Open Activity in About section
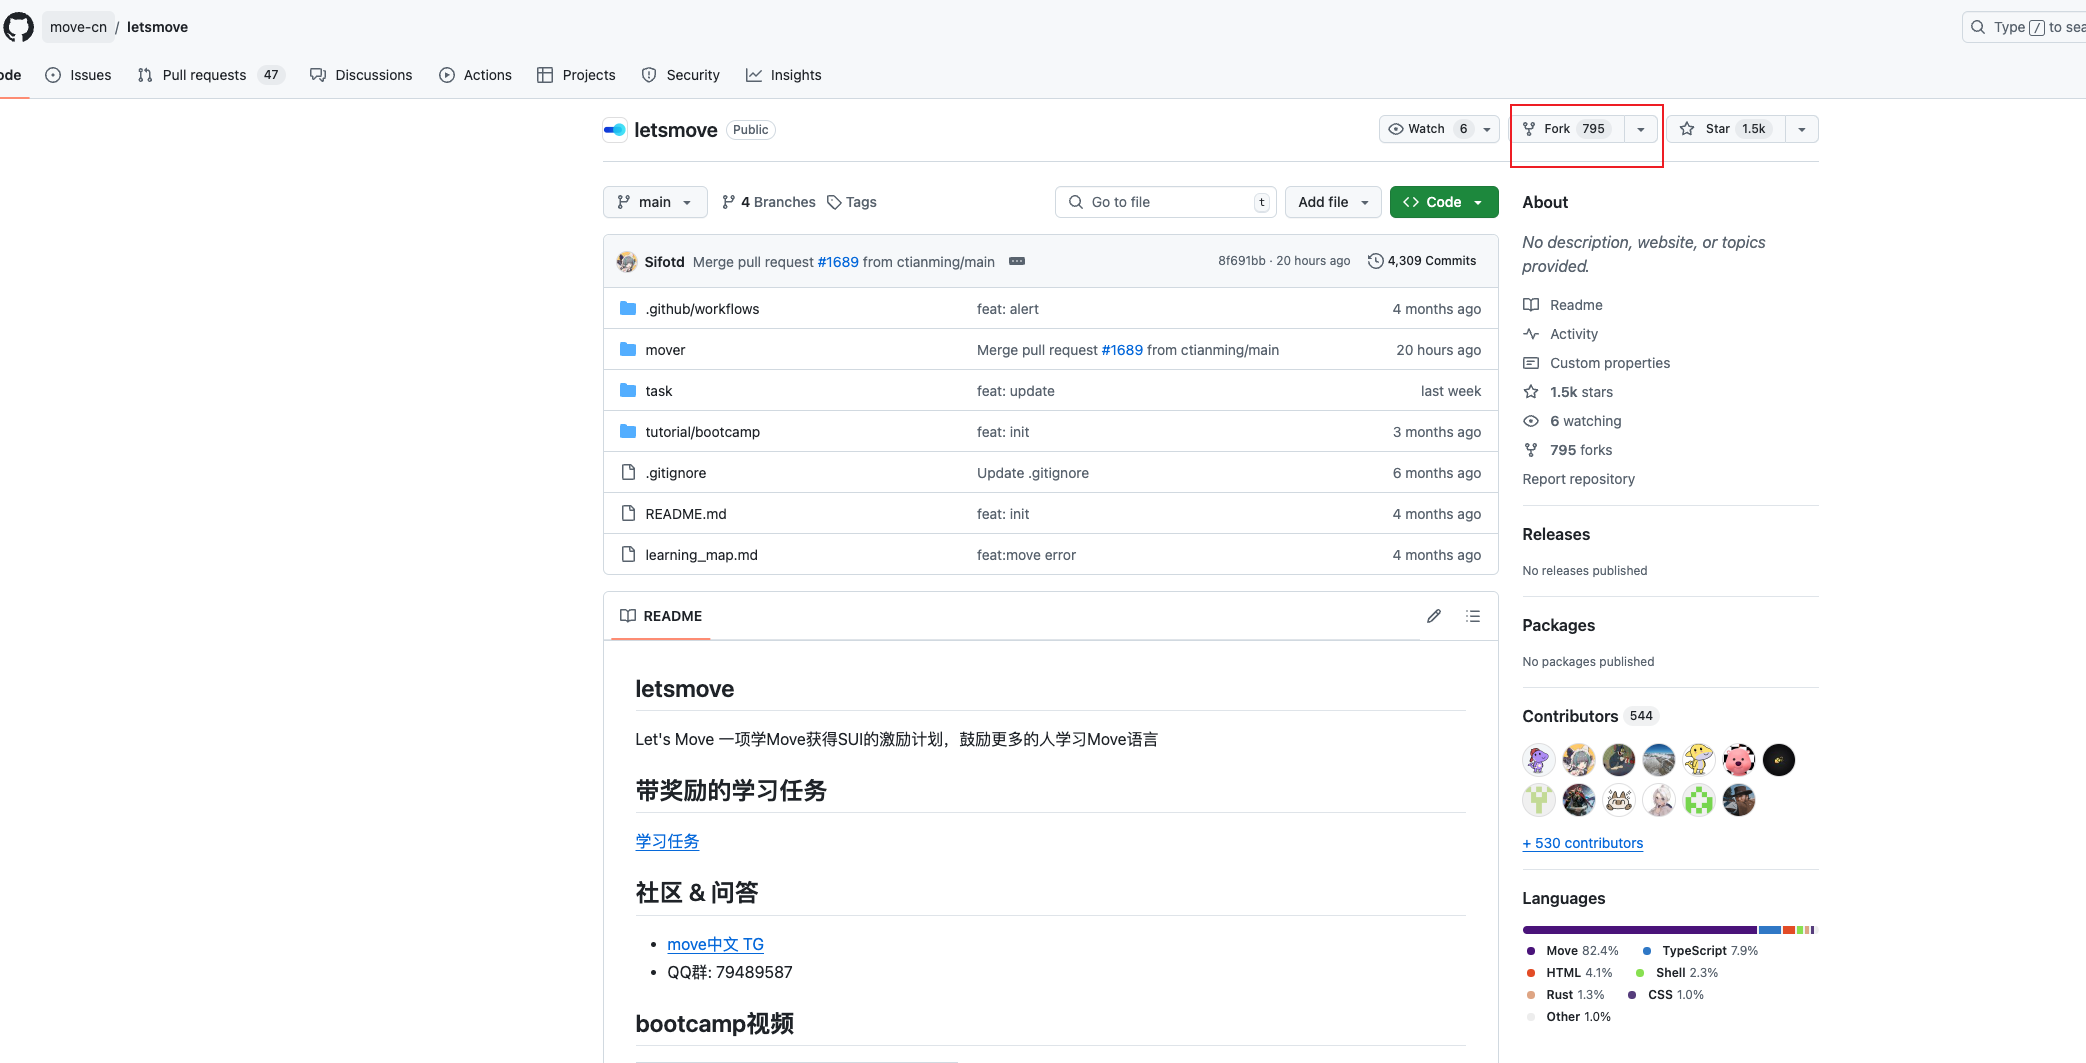 (1574, 334)
